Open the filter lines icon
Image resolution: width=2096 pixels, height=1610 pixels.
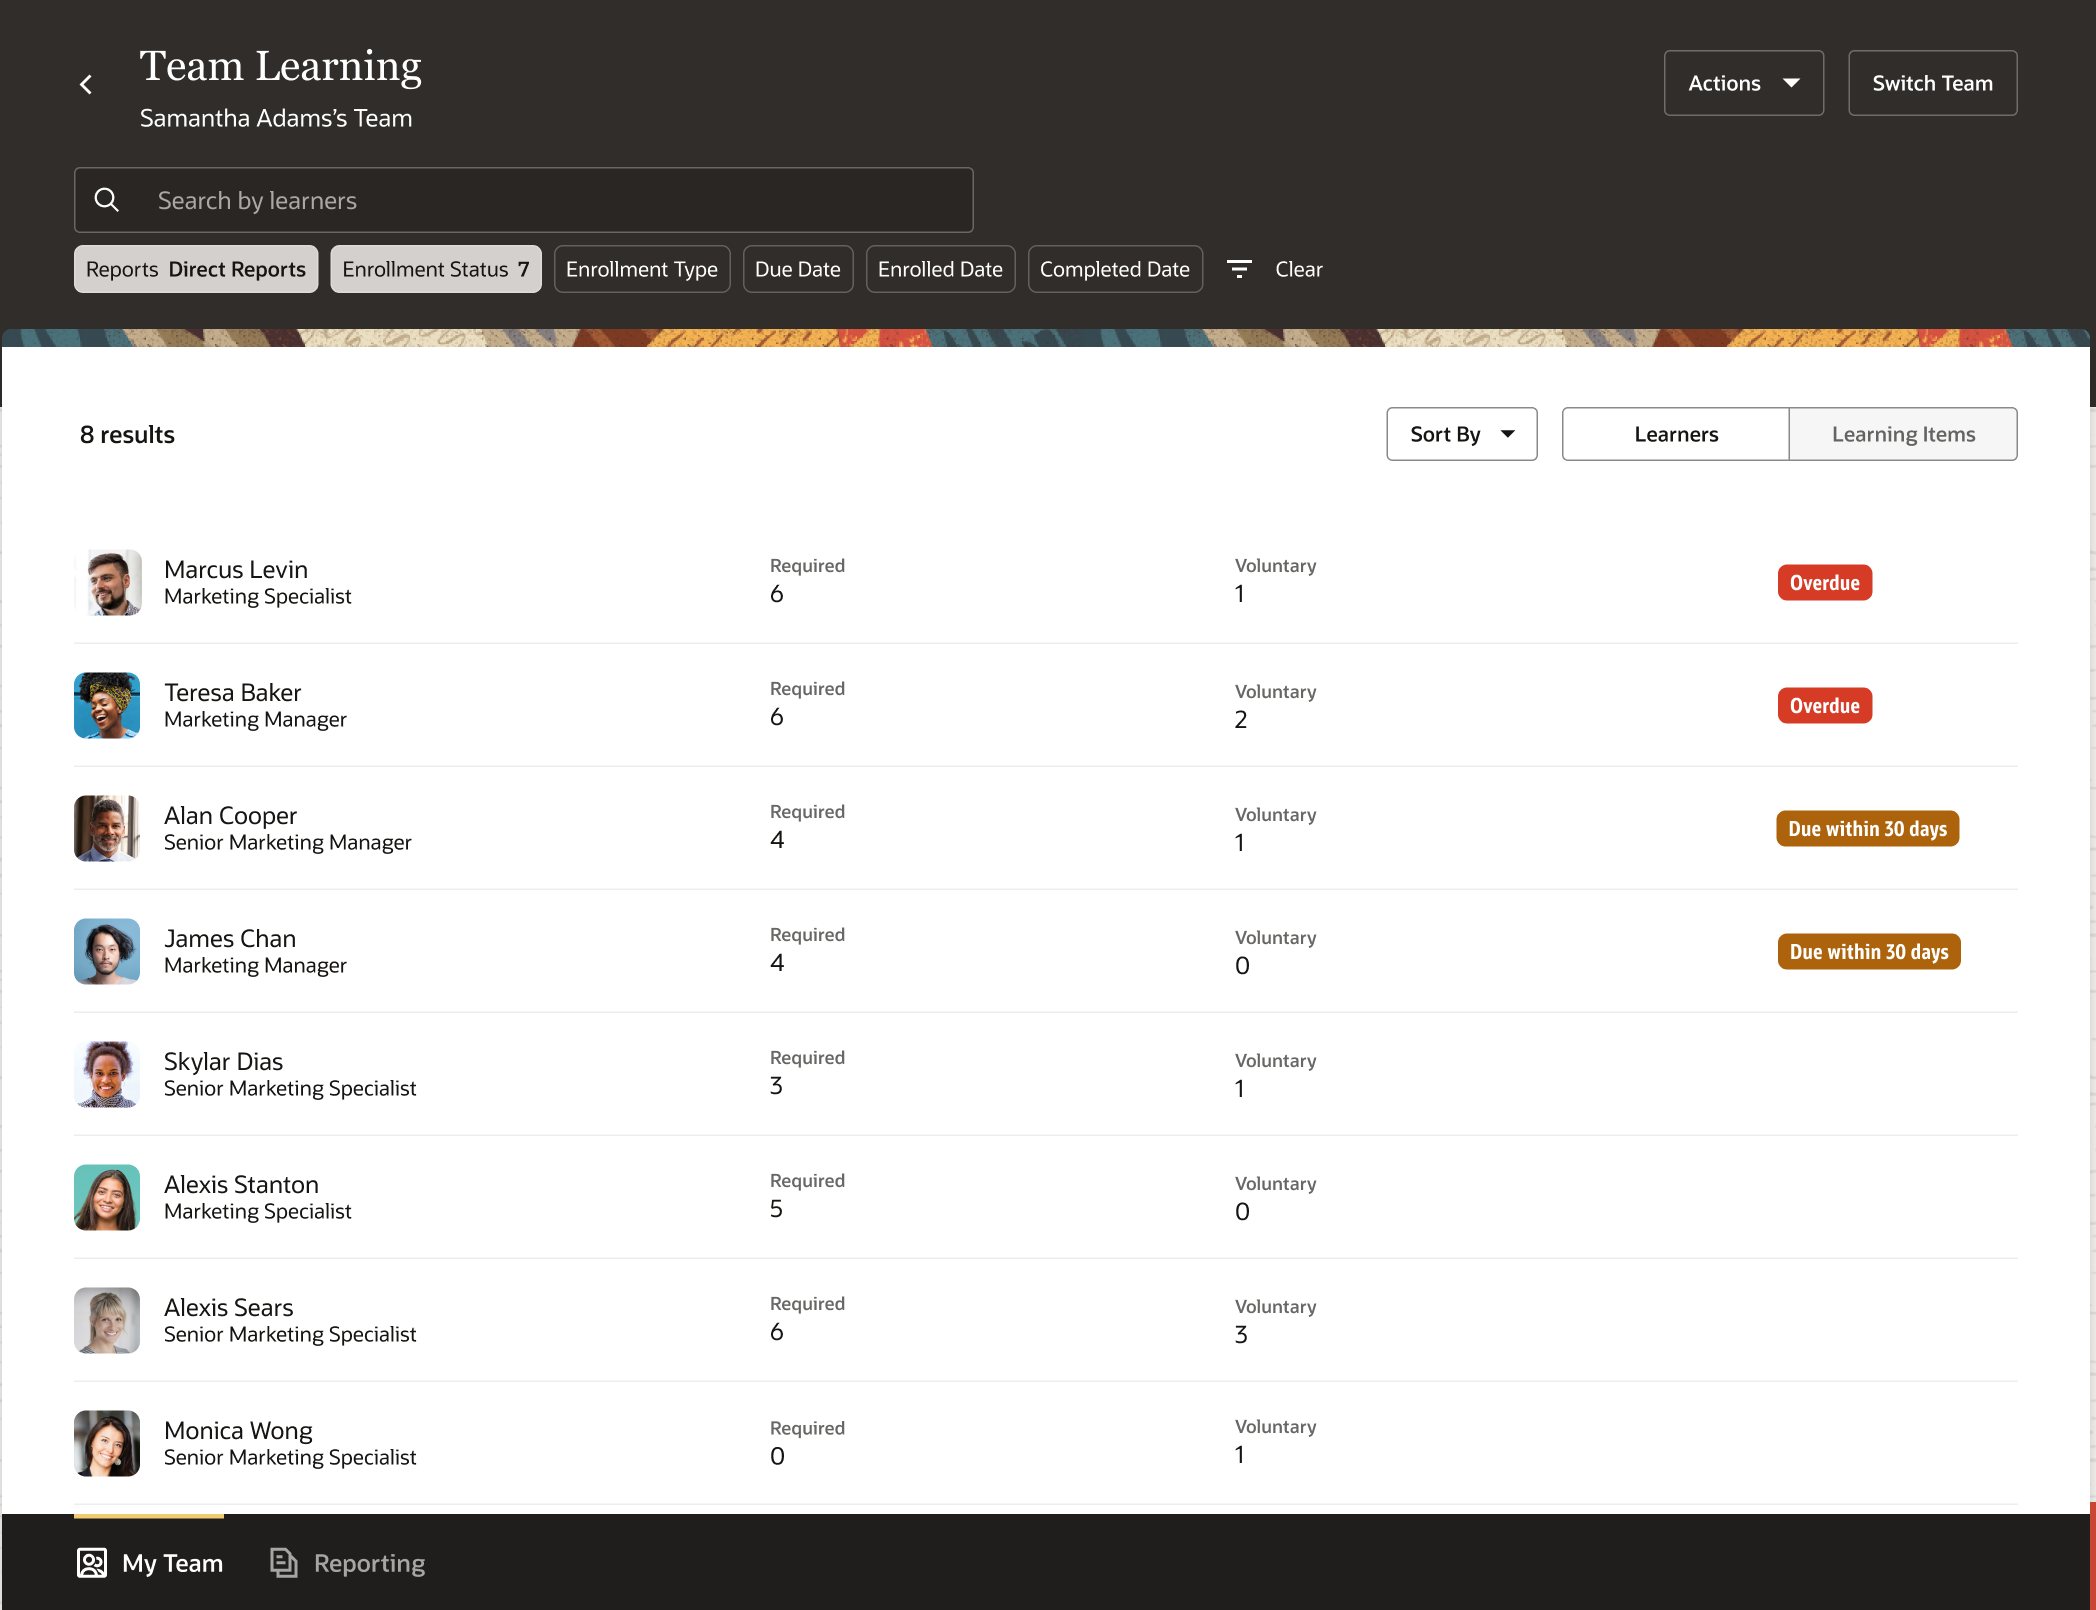(1239, 269)
